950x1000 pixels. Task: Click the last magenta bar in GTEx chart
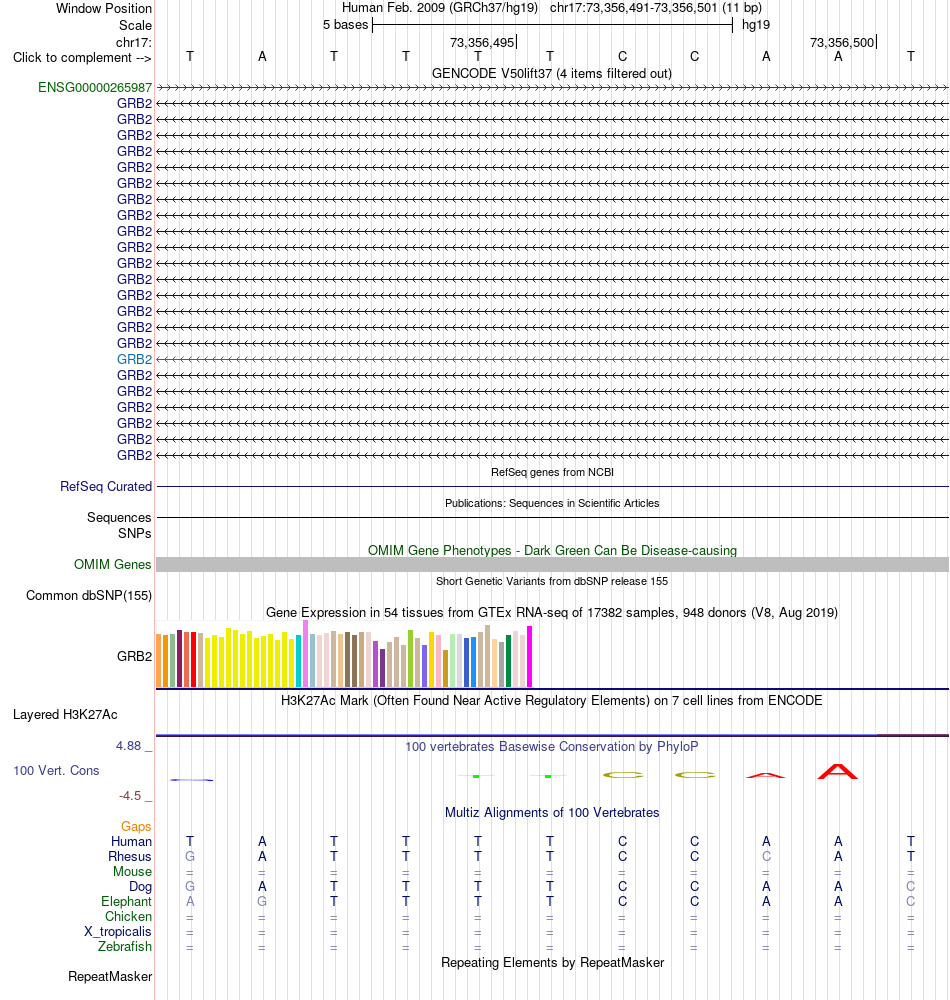coord(529,656)
